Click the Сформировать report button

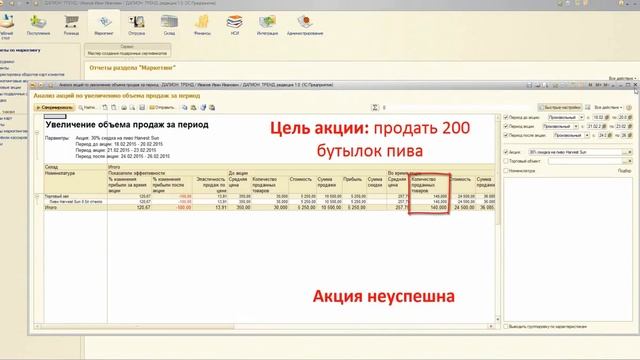point(54,107)
